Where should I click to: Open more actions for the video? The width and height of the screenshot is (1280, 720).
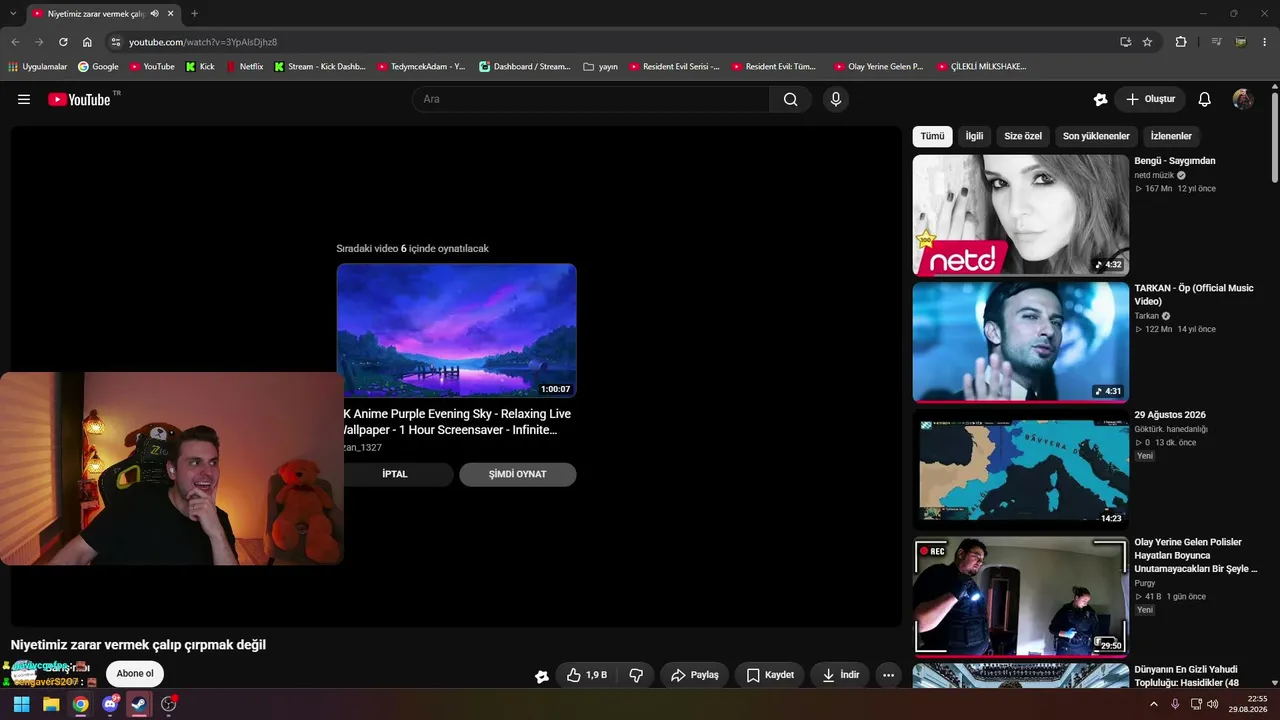[888, 675]
